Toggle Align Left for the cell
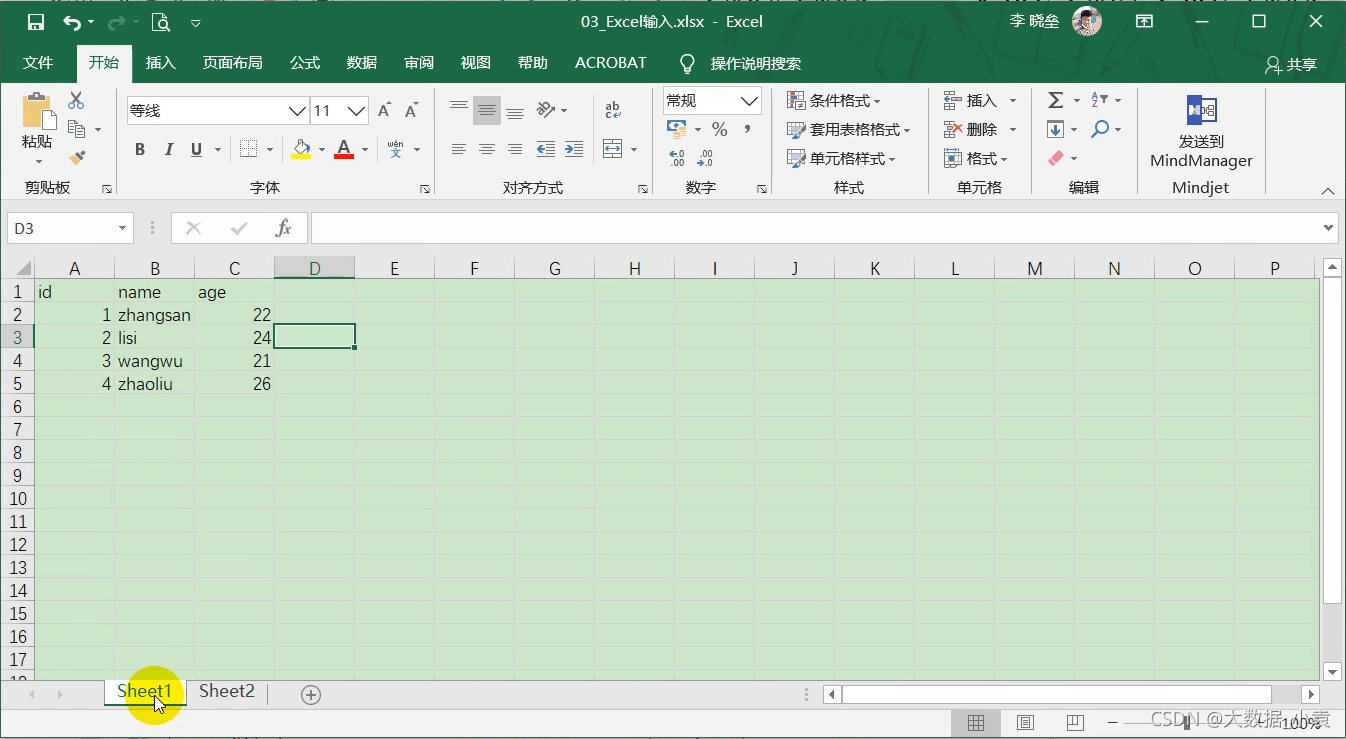Image resolution: width=1346 pixels, height=739 pixels. (x=459, y=149)
